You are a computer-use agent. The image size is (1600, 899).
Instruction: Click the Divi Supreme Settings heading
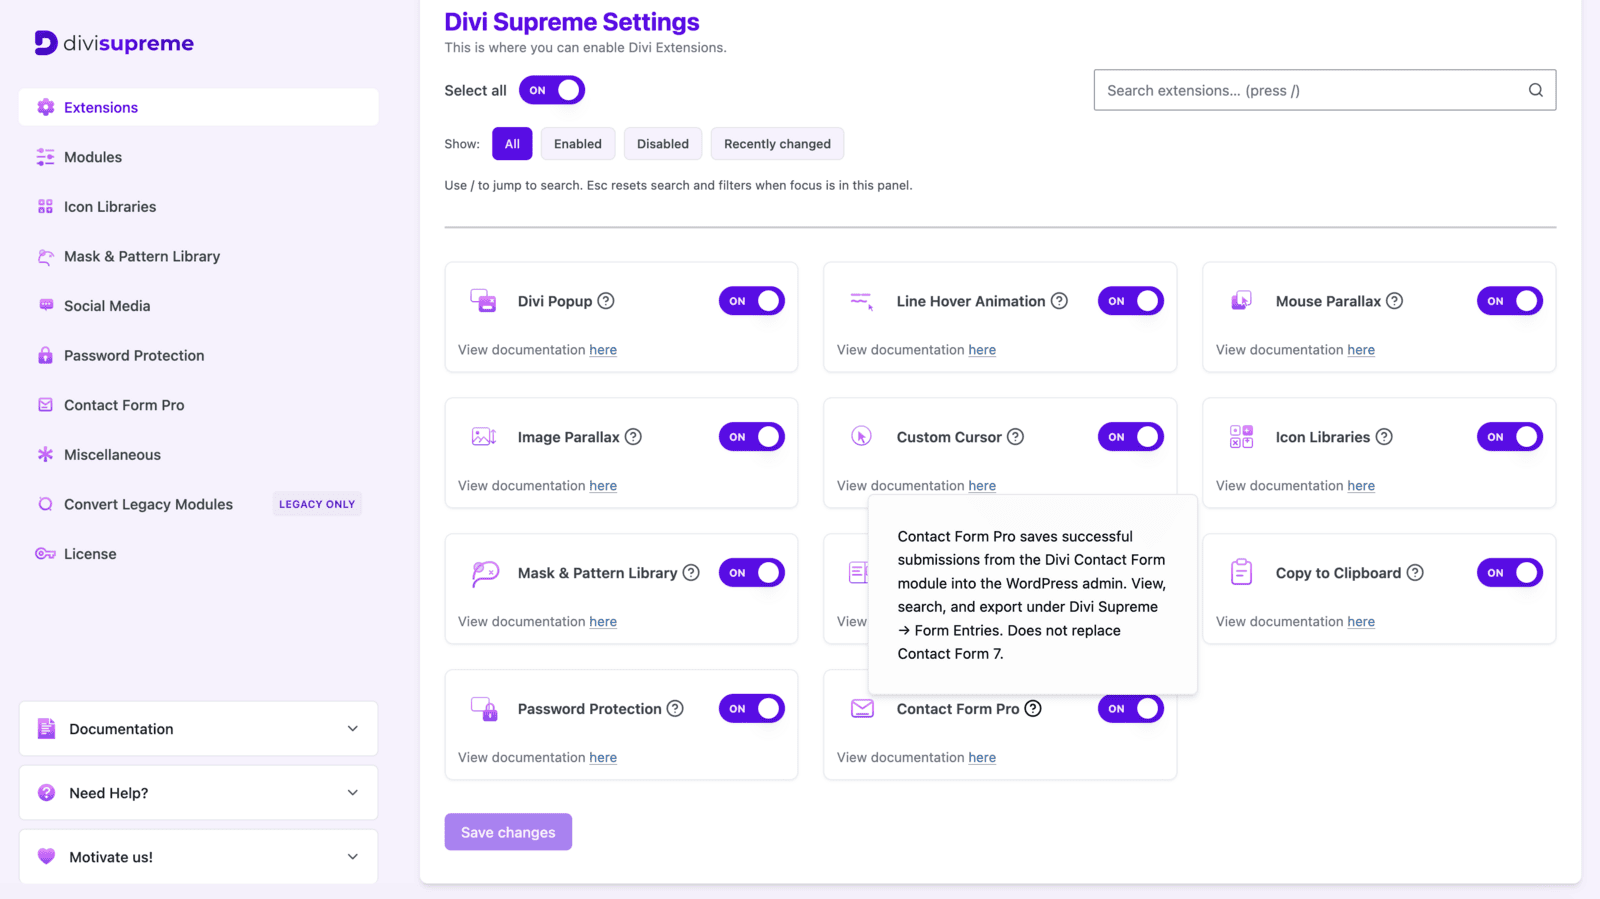click(572, 22)
